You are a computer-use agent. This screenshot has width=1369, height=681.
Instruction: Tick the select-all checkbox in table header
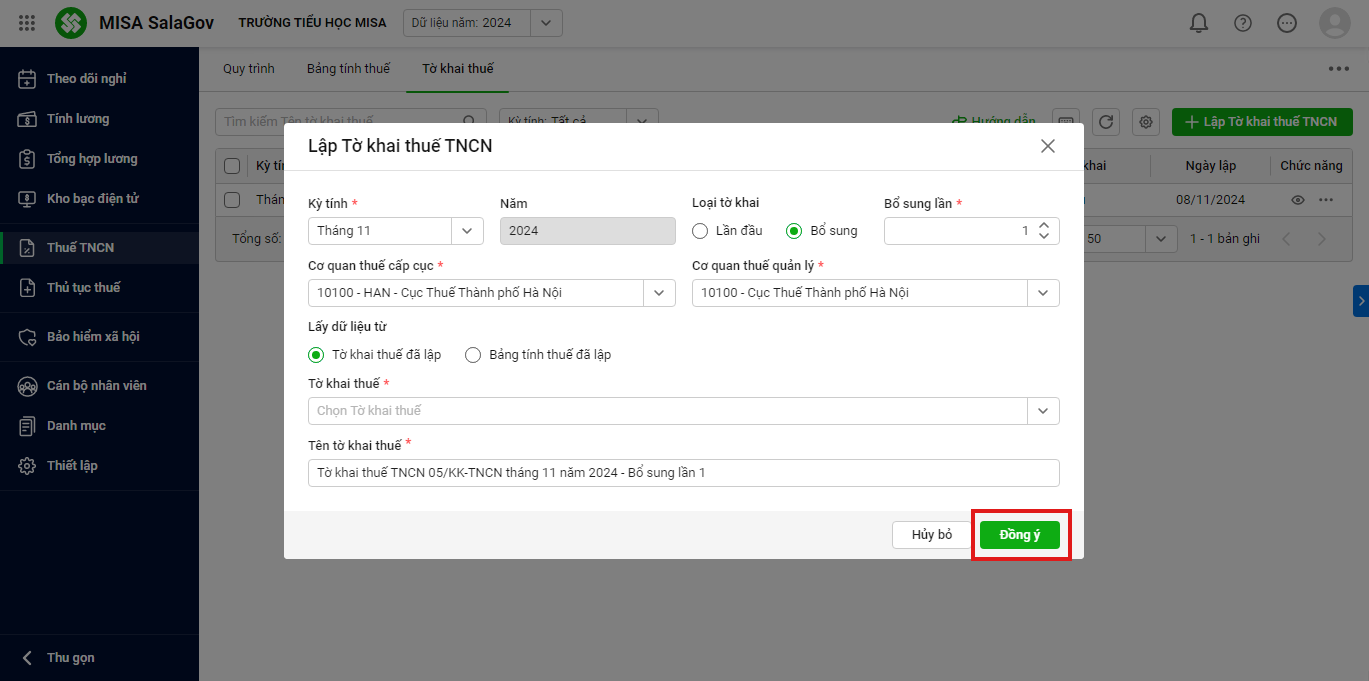[x=232, y=166]
